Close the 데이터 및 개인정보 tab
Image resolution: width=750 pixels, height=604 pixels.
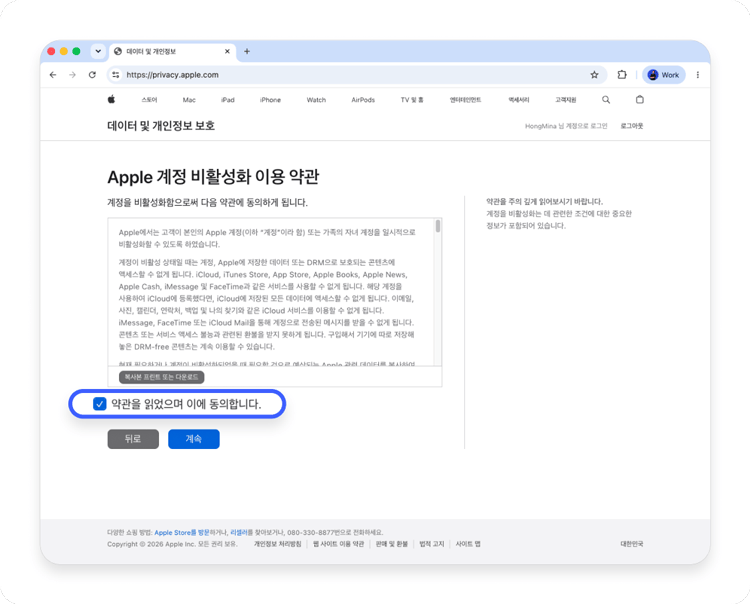(227, 51)
